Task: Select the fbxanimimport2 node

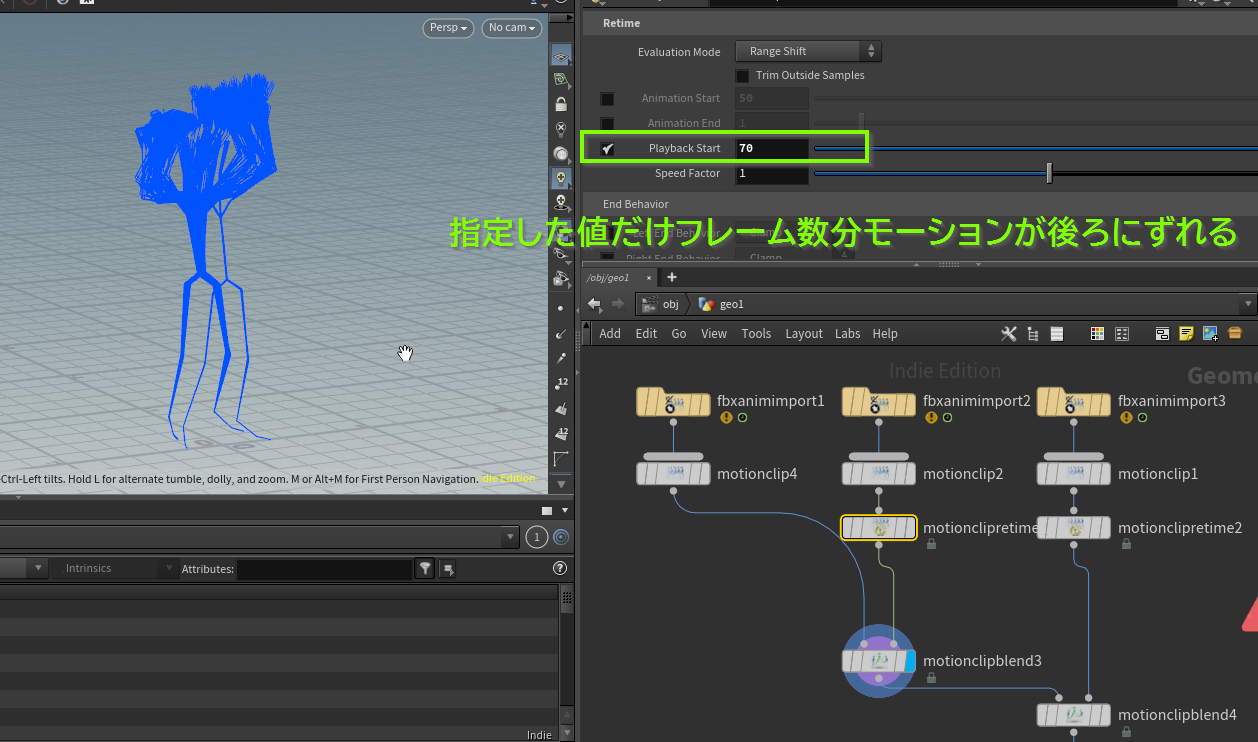Action: [878, 402]
